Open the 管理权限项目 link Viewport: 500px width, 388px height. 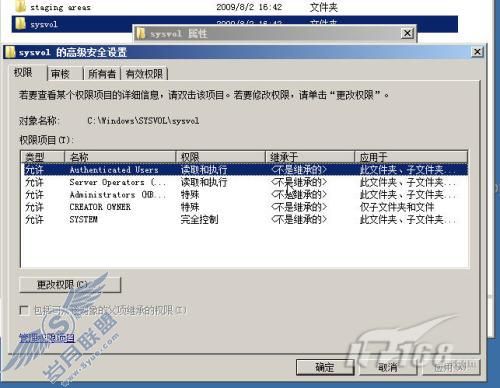click(47, 338)
